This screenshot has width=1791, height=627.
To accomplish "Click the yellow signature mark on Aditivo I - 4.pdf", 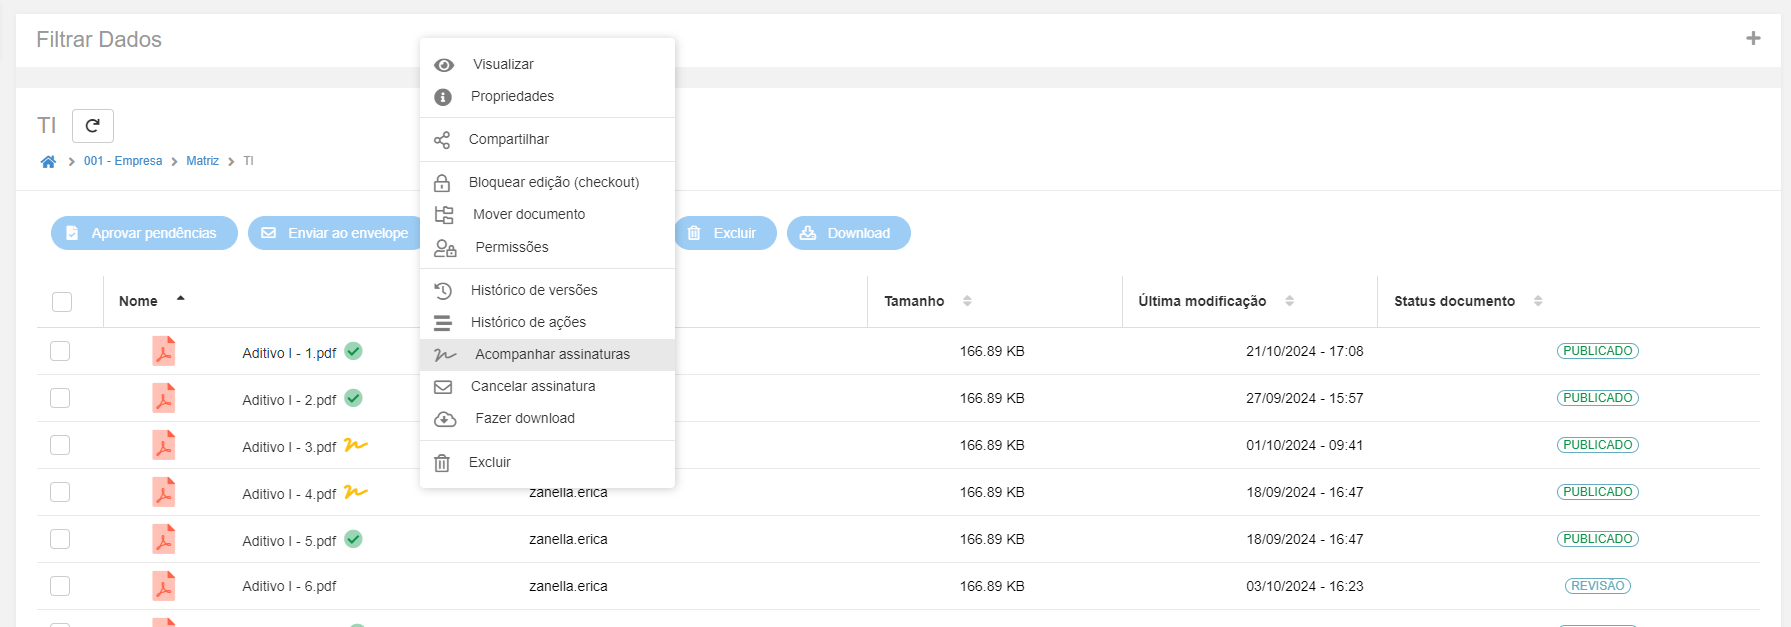I will [356, 492].
